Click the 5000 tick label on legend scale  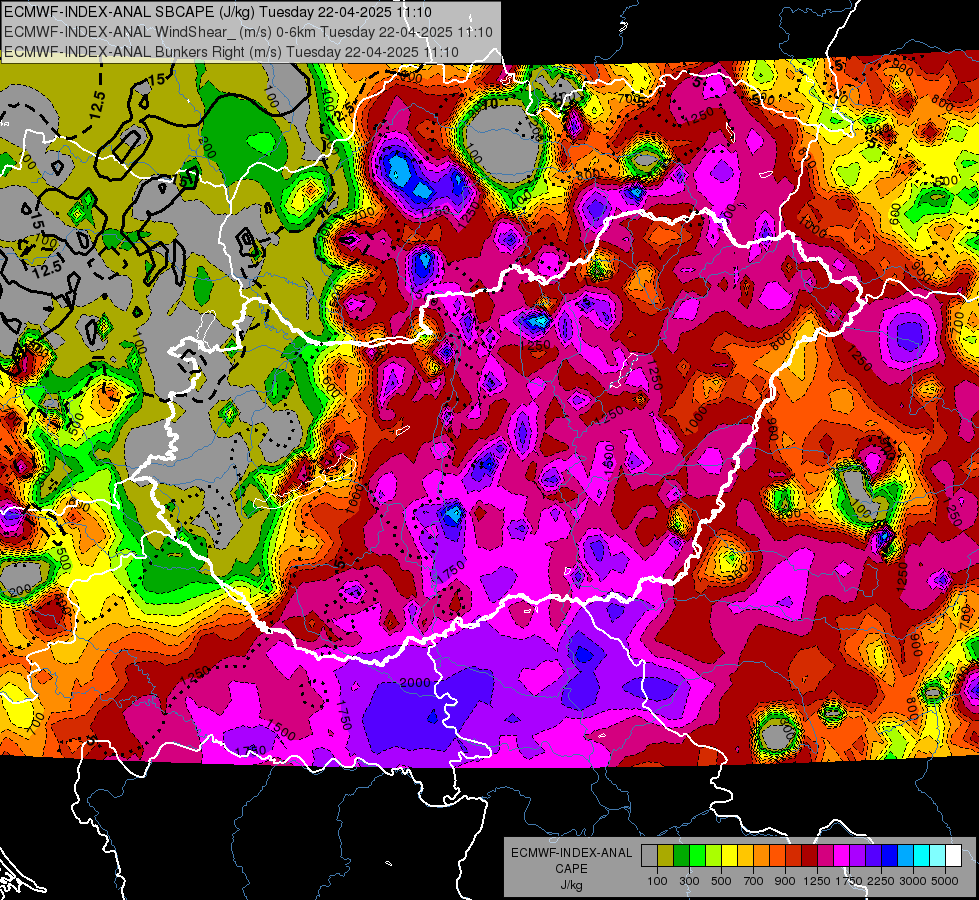coord(945,881)
